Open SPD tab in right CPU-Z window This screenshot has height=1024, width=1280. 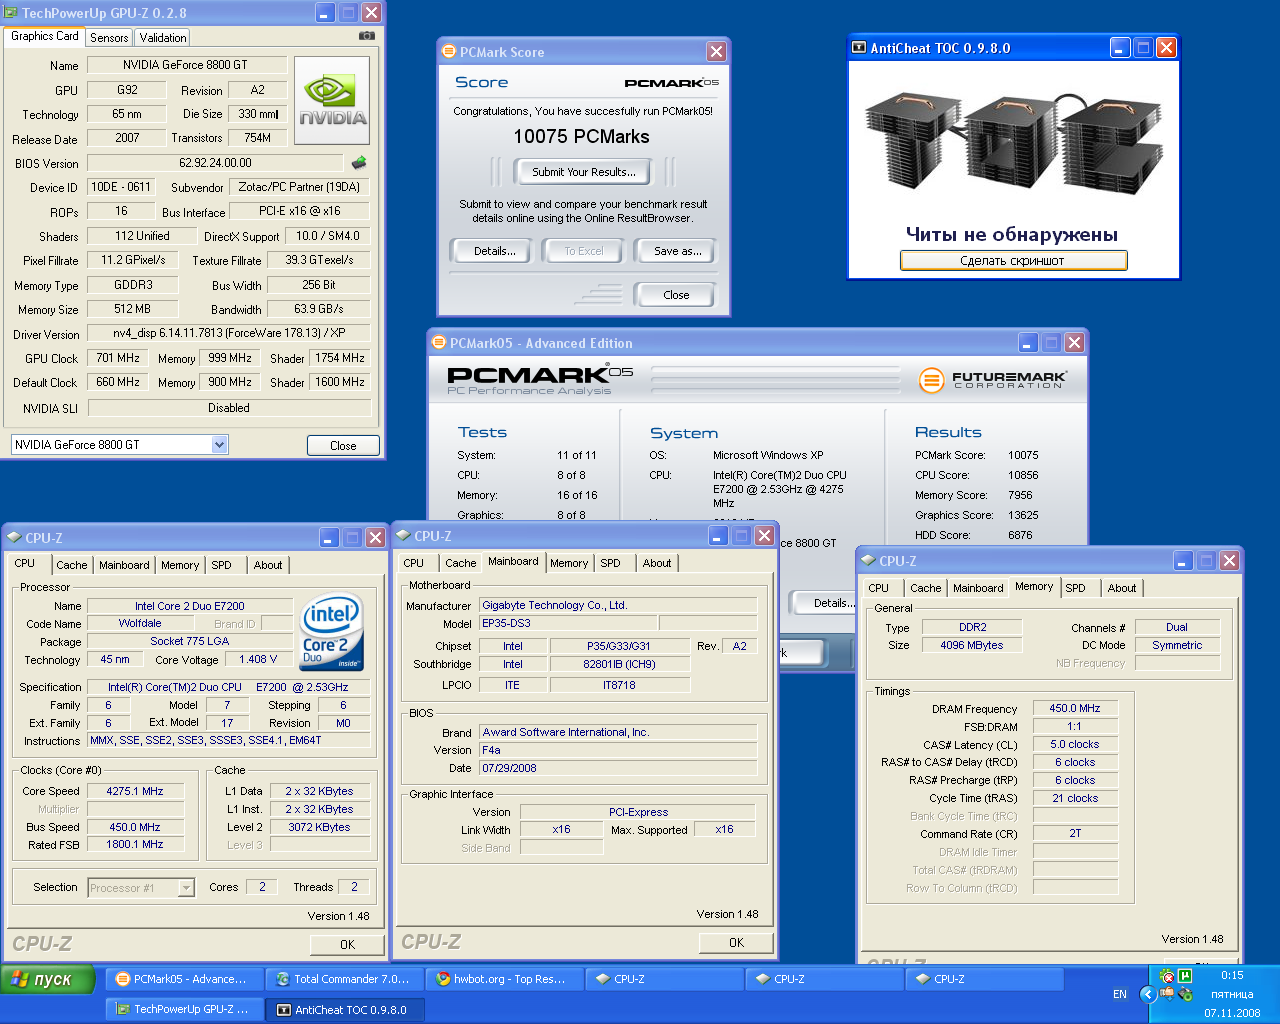click(x=1075, y=588)
